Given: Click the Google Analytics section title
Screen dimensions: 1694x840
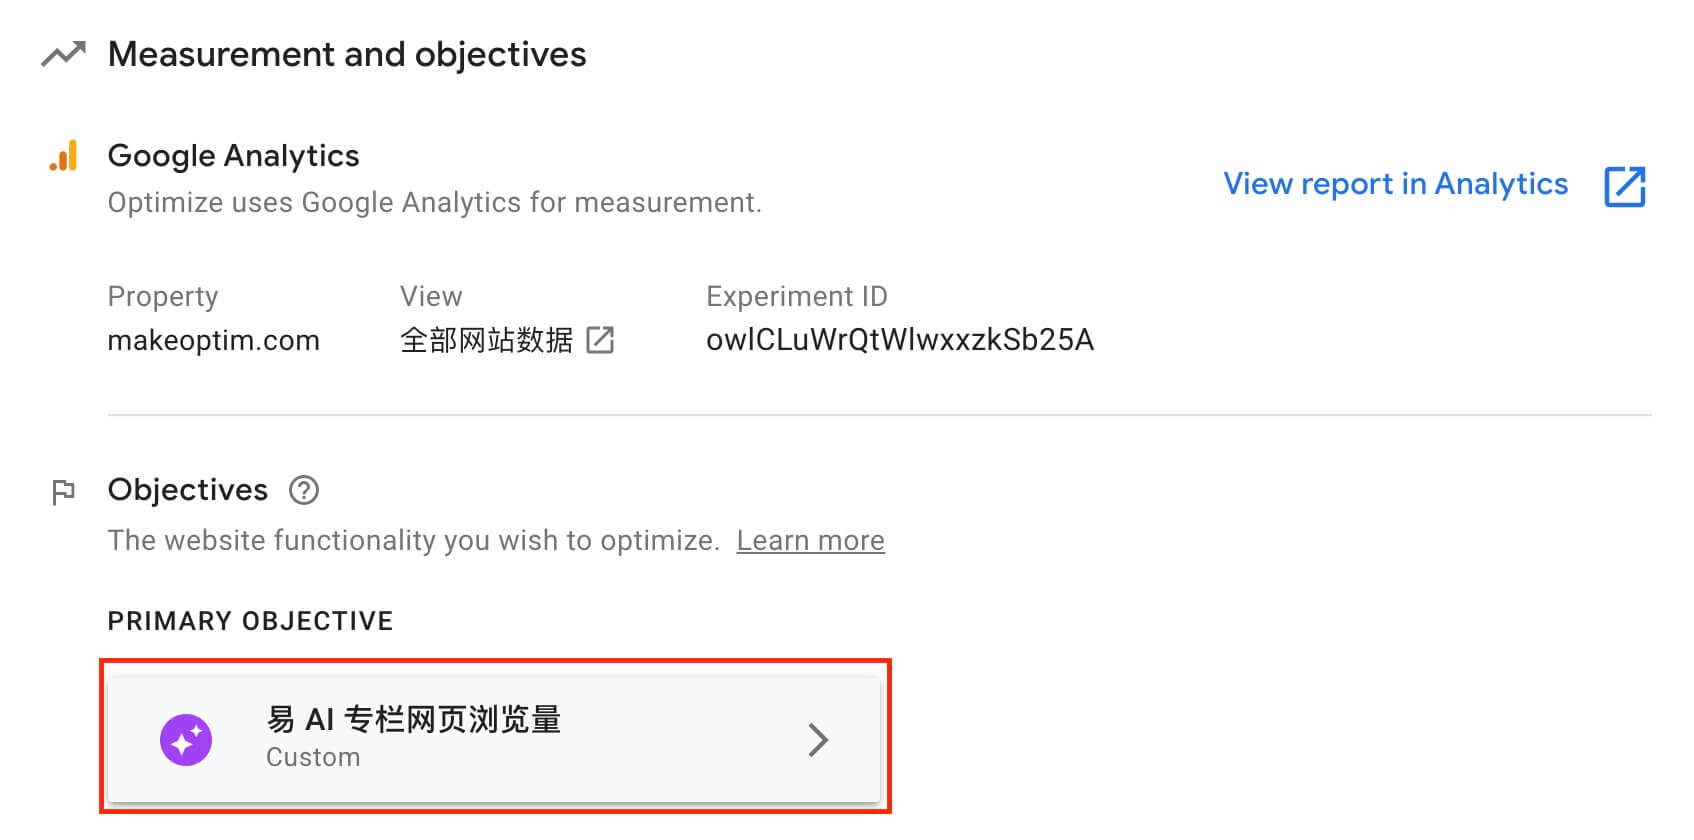Looking at the screenshot, I should (233, 156).
